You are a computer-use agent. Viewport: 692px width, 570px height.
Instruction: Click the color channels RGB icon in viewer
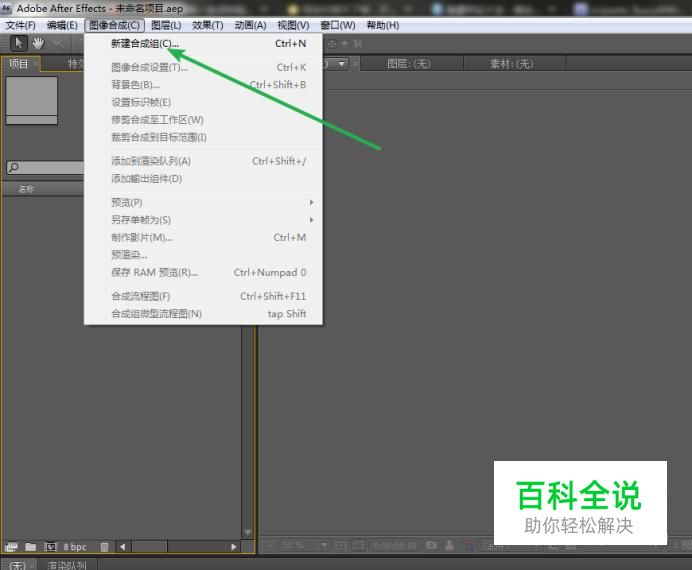[467, 546]
